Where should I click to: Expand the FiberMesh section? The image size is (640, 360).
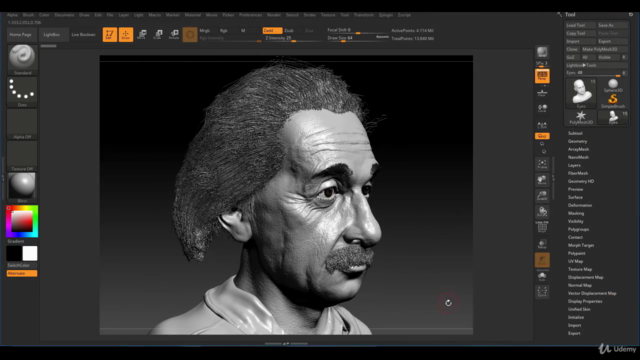click(578, 173)
